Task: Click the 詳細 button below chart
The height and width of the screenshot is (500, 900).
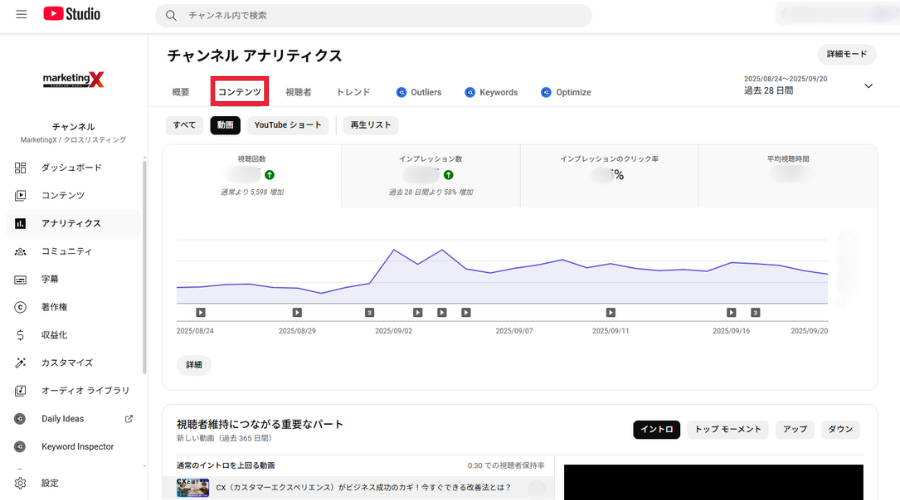Action: pos(194,365)
